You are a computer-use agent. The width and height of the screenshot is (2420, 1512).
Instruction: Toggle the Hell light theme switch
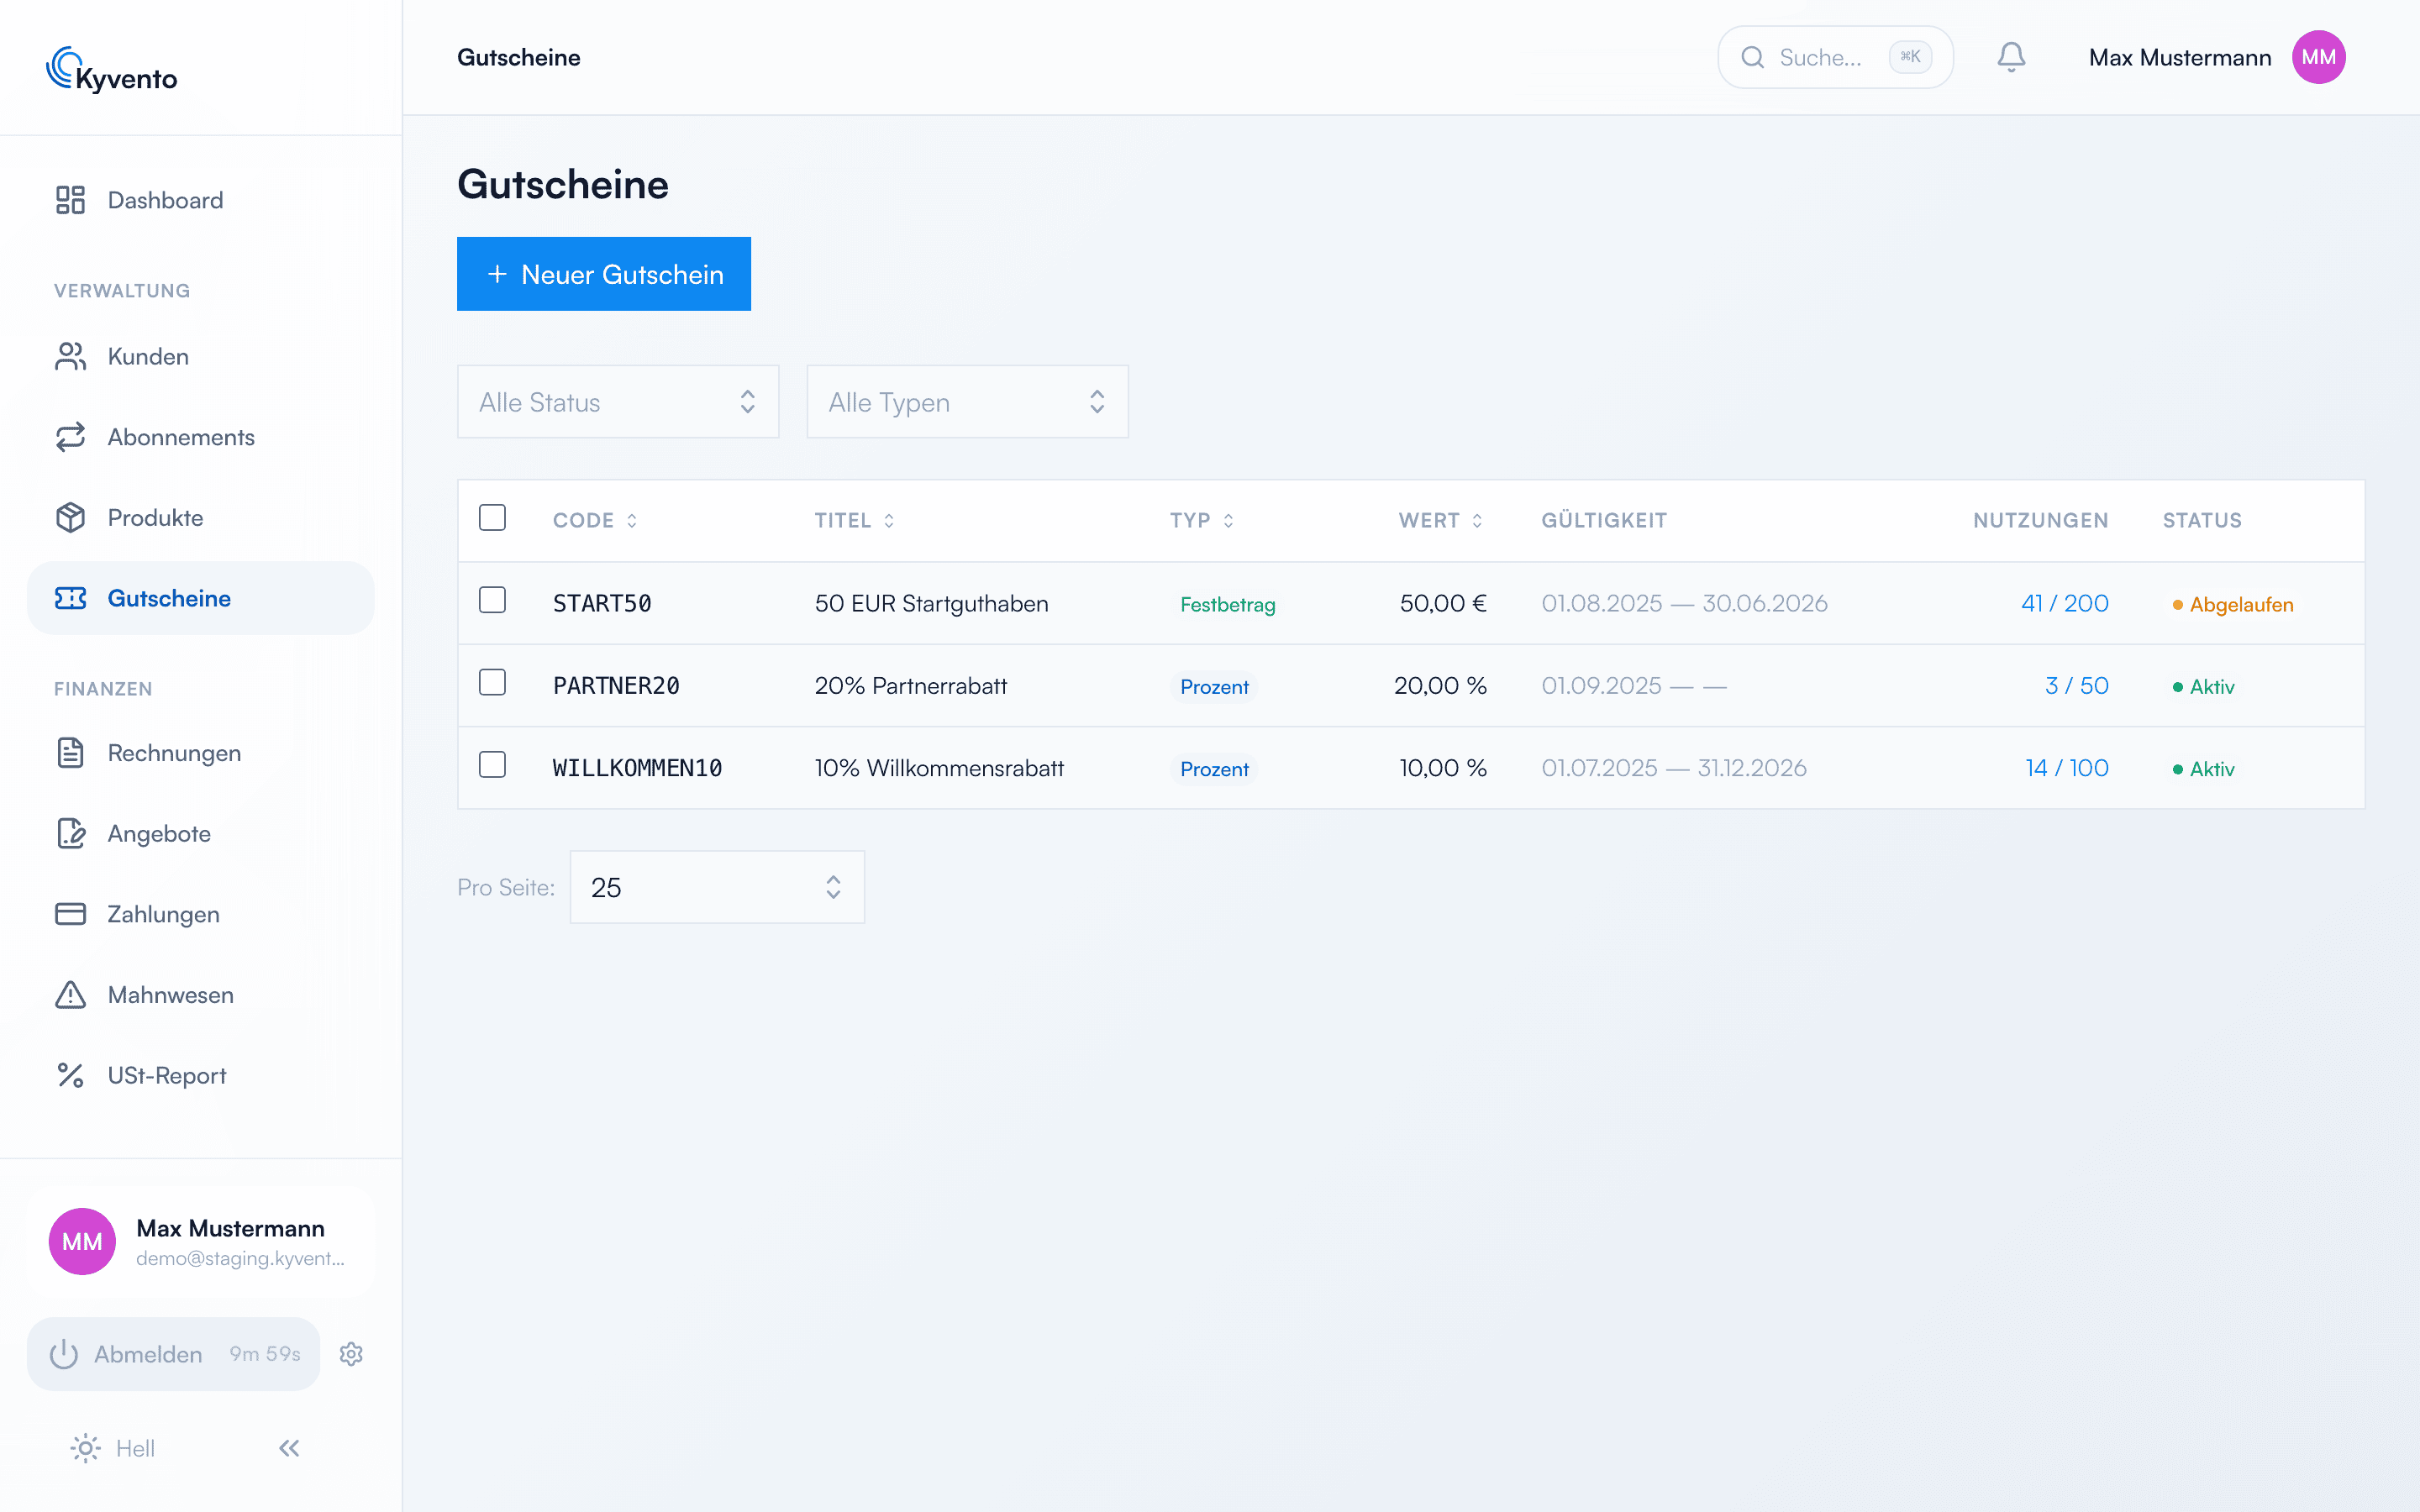(x=112, y=1448)
